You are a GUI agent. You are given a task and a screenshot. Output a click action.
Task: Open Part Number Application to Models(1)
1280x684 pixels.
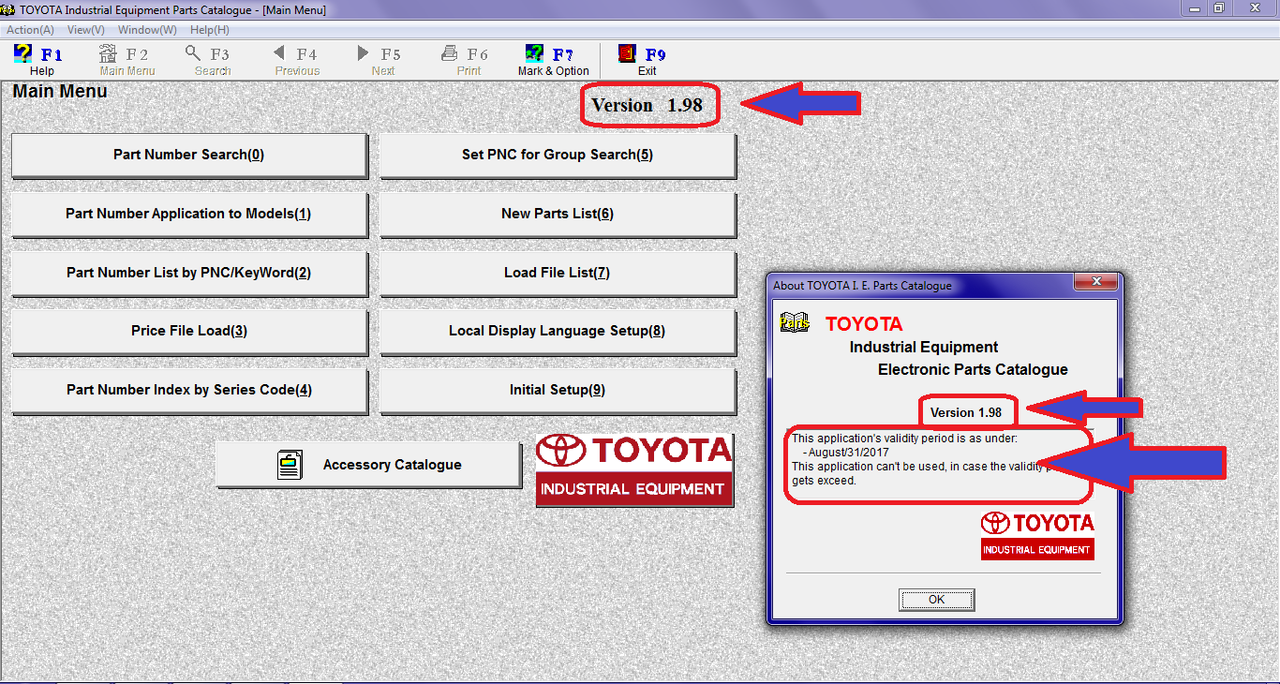coord(189,214)
